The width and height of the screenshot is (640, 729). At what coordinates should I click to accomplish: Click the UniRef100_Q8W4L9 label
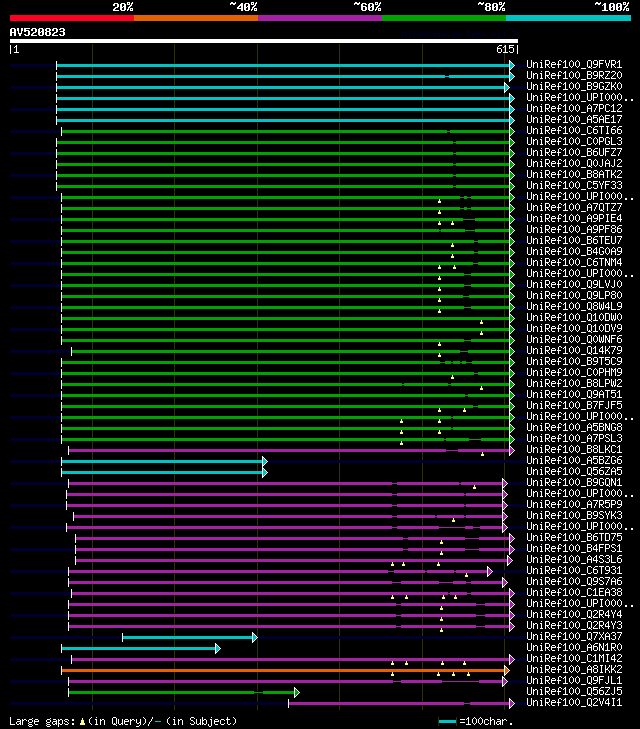pyautogui.click(x=574, y=306)
